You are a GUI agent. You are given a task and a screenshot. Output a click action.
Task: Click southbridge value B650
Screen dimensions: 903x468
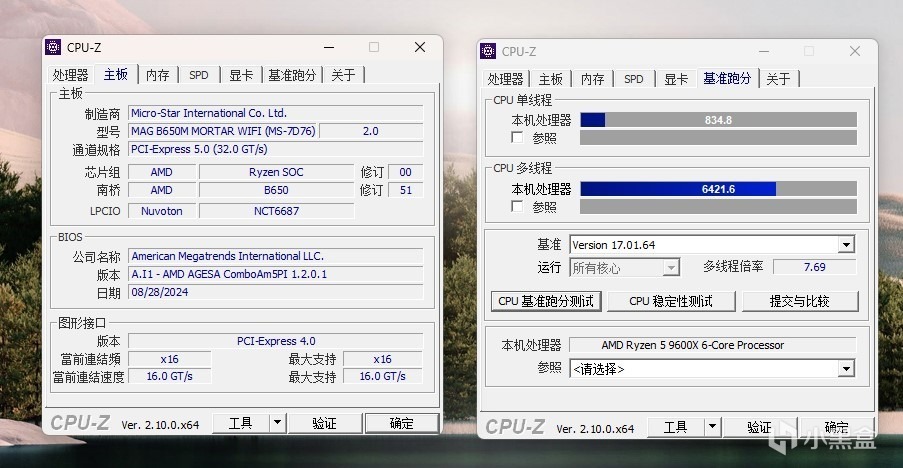click(276, 190)
